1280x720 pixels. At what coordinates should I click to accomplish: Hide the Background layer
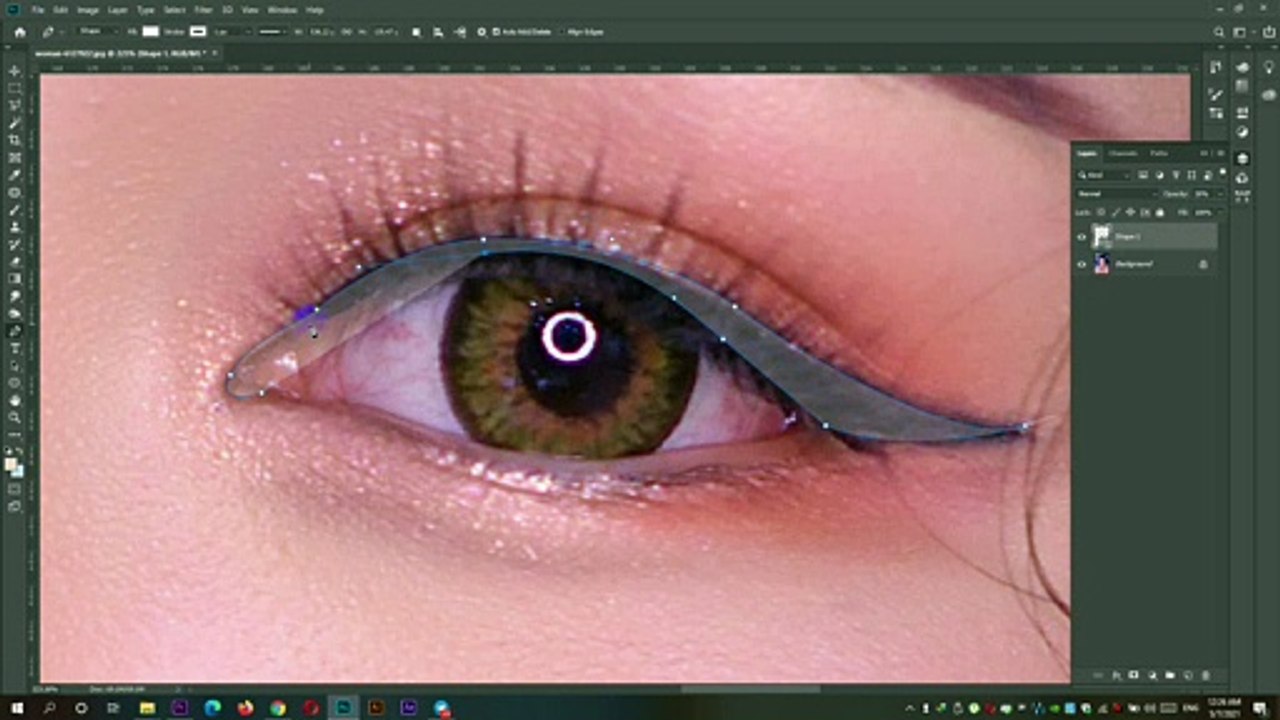pos(1081,264)
